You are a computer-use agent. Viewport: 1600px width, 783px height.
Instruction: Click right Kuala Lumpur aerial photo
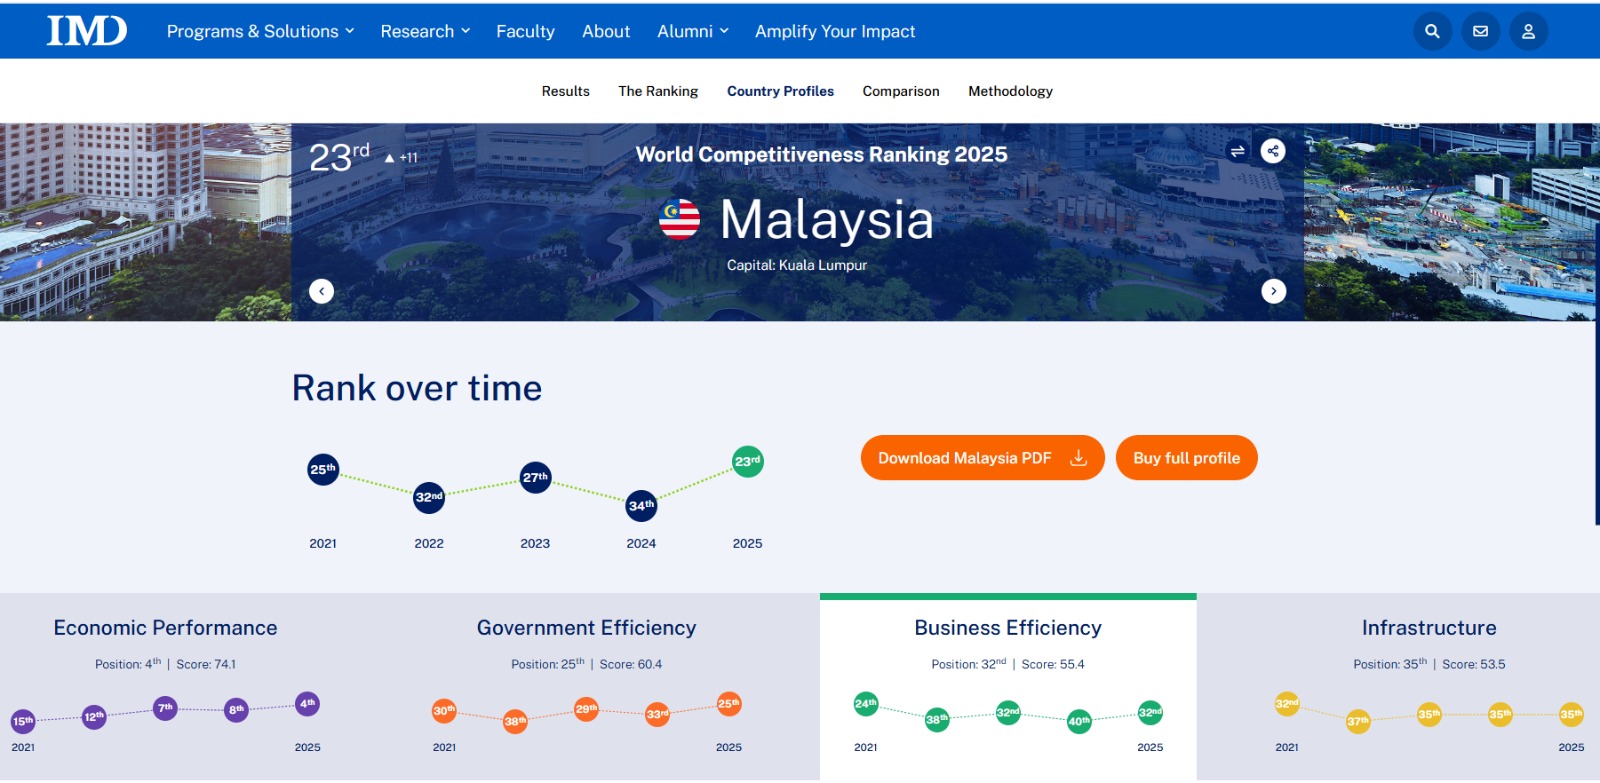(1449, 222)
